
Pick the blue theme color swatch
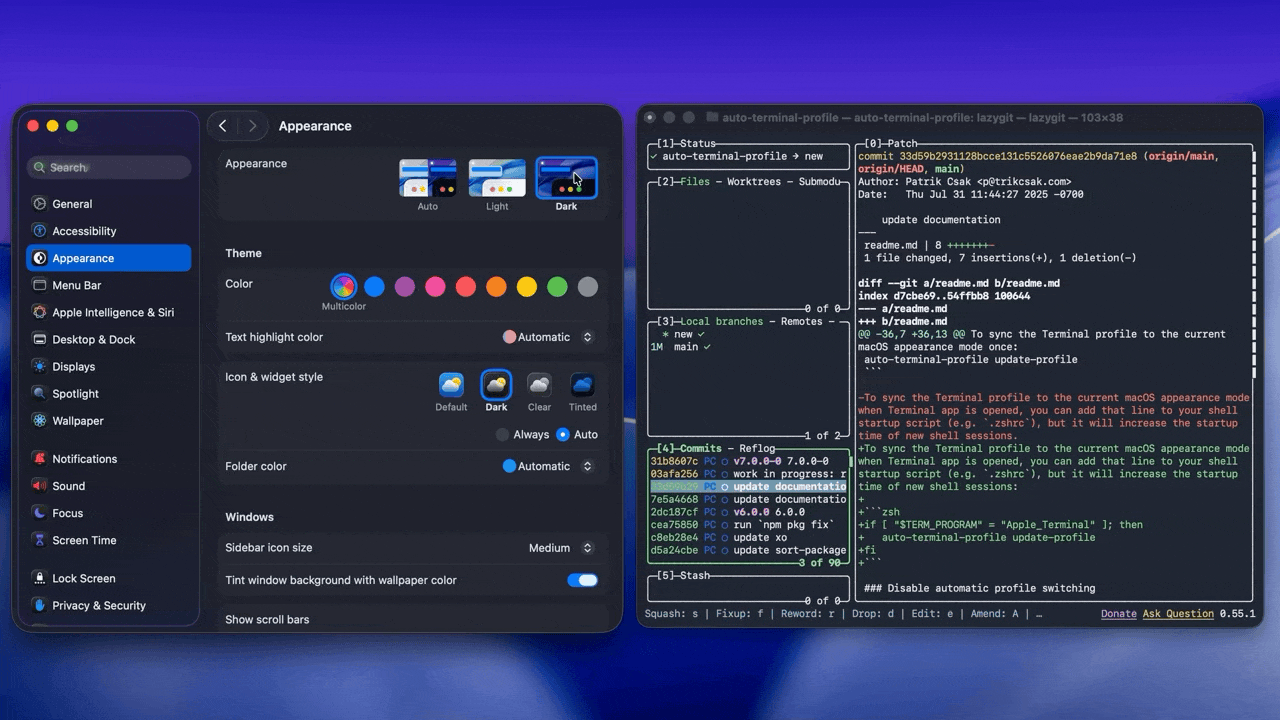(x=374, y=287)
